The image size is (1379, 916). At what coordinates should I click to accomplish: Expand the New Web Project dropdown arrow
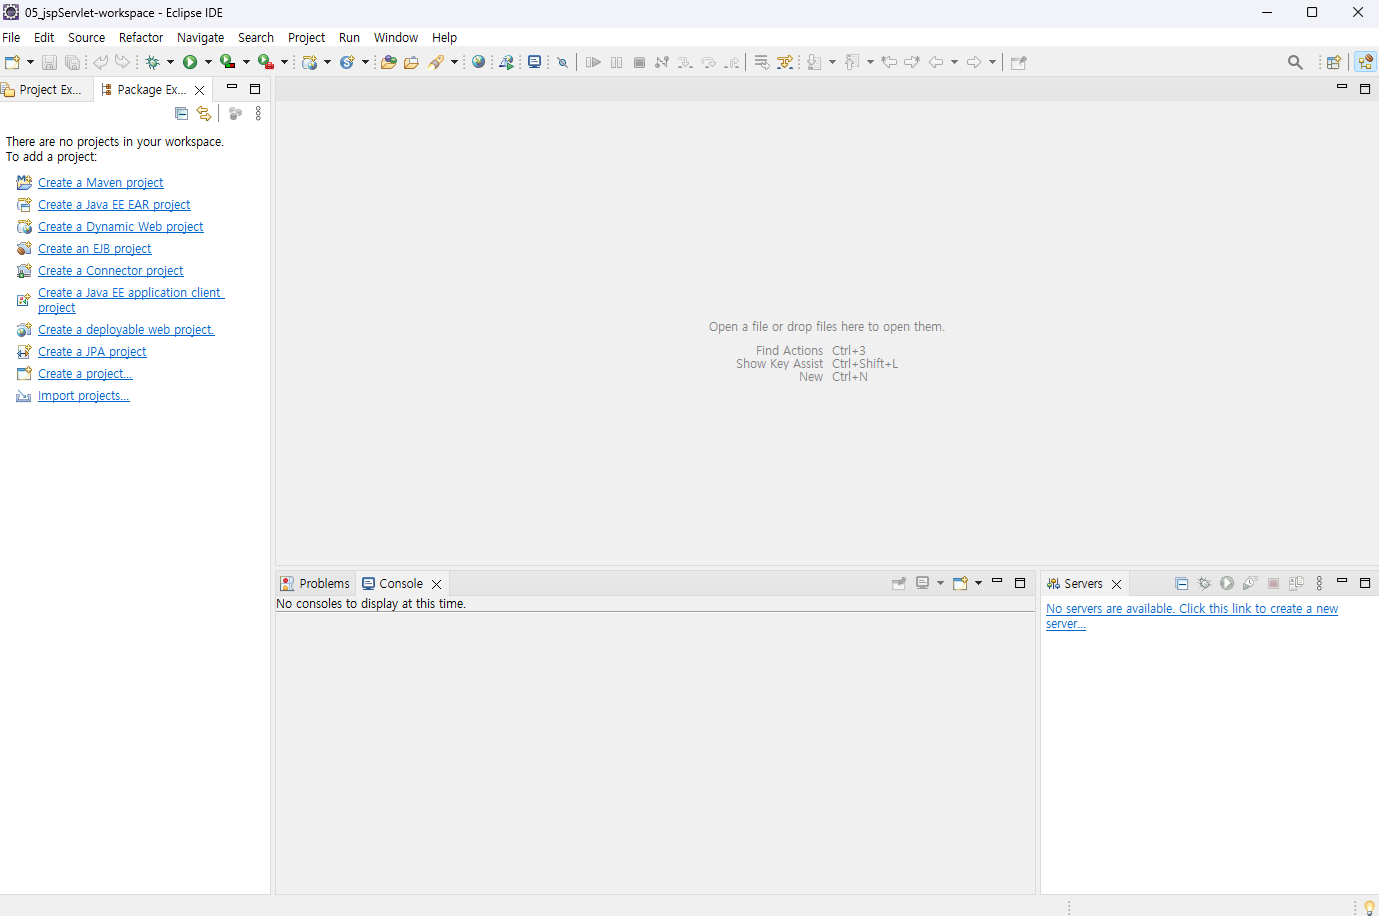(x=327, y=62)
